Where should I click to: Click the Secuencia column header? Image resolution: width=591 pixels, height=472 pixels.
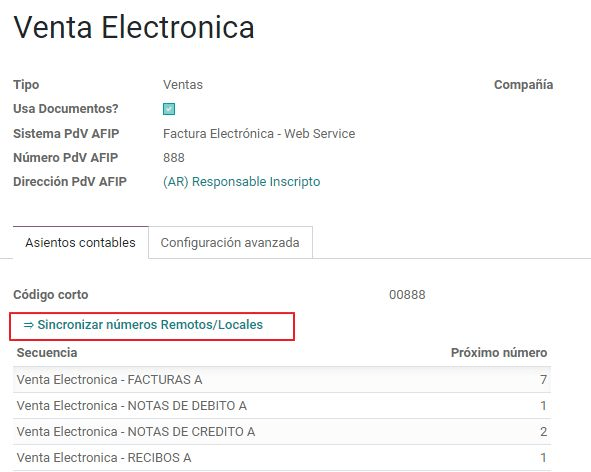[47, 353]
